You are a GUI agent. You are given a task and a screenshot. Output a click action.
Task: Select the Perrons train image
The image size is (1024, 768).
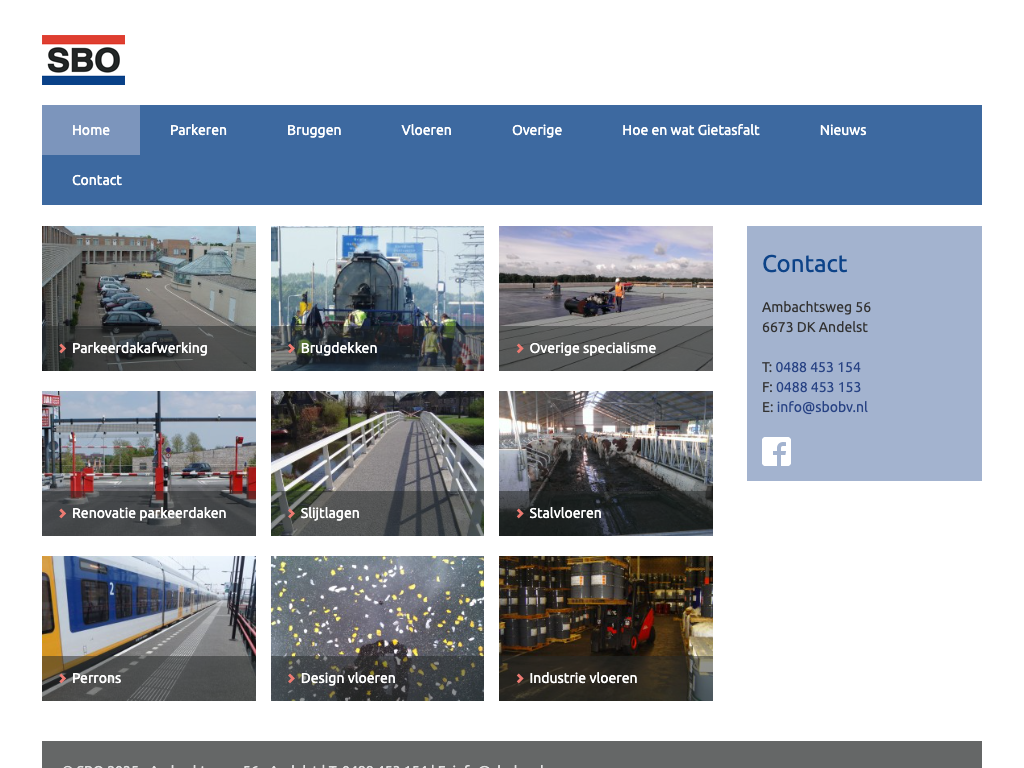coord(149,628)
